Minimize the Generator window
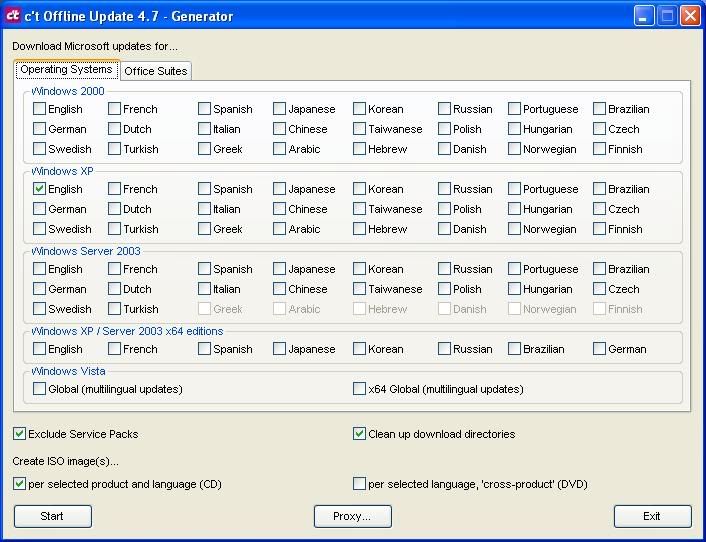This screenshot has height=542, width=706. pos(644,16)
